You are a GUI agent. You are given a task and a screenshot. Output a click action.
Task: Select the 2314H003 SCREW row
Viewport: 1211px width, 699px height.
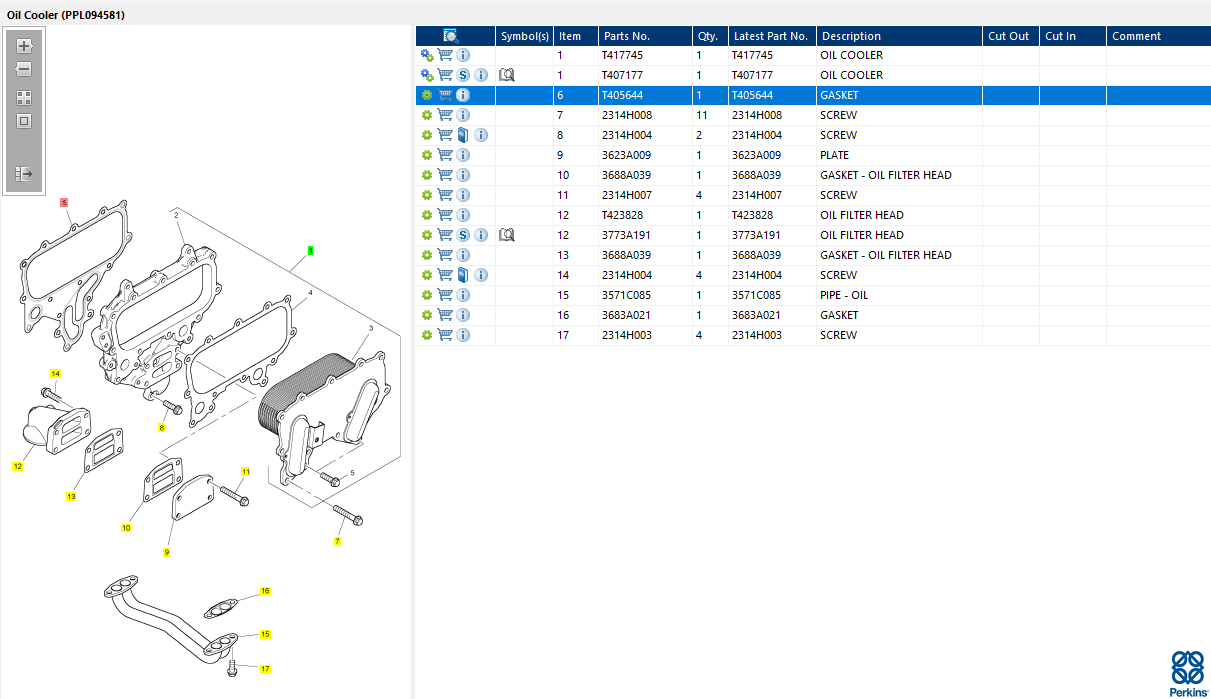813,335
